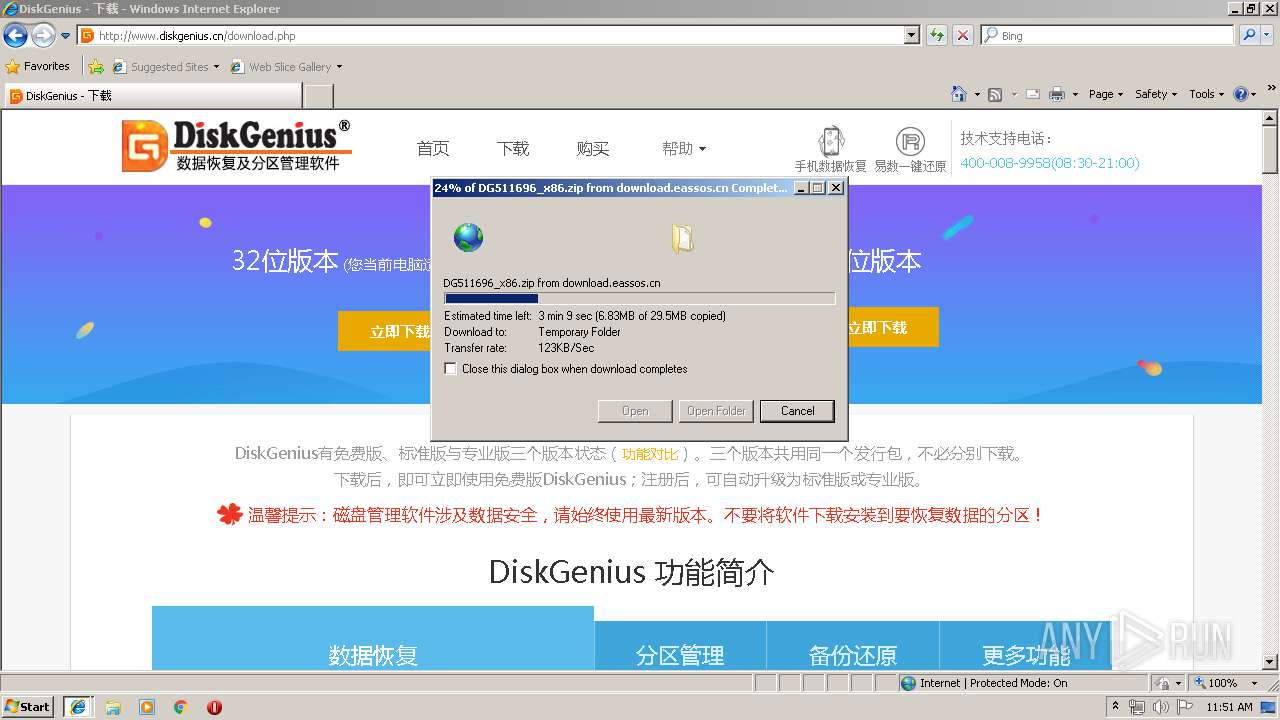The image size is (1280, 720).
Task: Click Add to Favorites bar icon
Action: pos(95,66)
